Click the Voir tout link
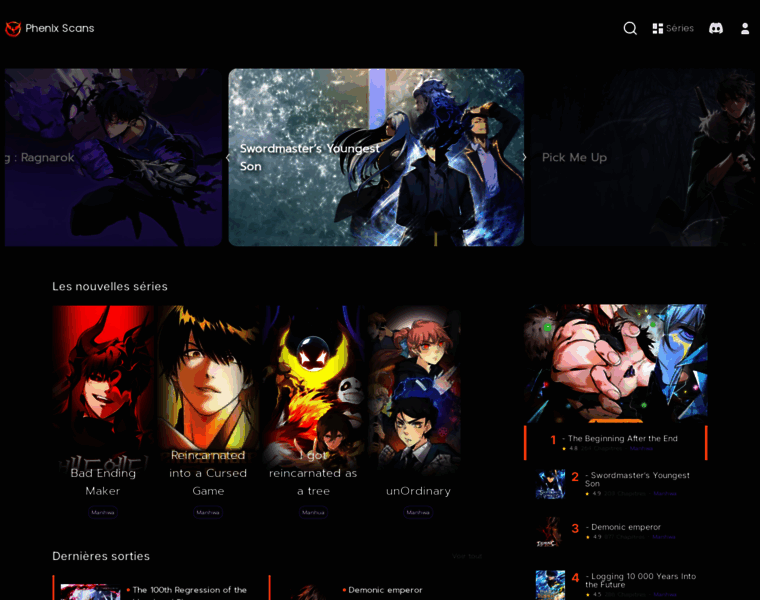Image resolution: width=760 pixels, height=600 pixels. (467, 556)
